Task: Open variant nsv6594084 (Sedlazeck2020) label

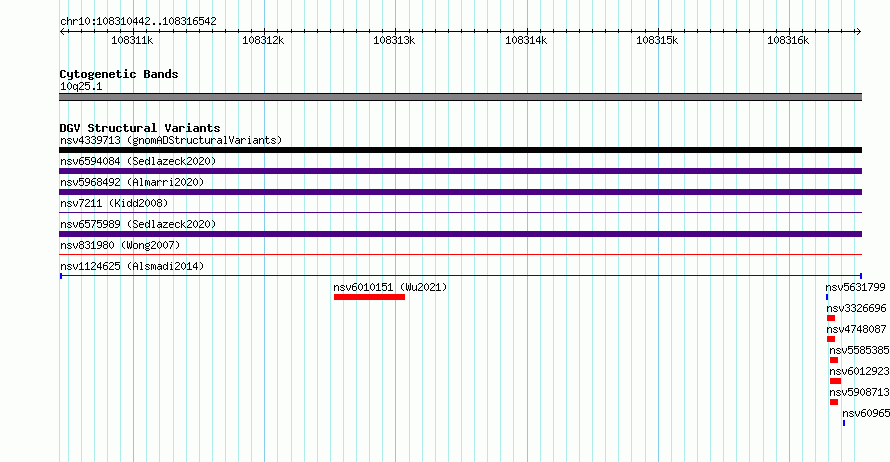Action: (138, 161)
